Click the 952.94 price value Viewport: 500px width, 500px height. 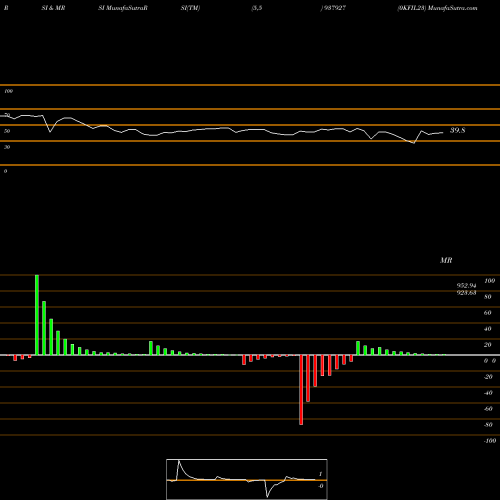[x=466, y=286]
